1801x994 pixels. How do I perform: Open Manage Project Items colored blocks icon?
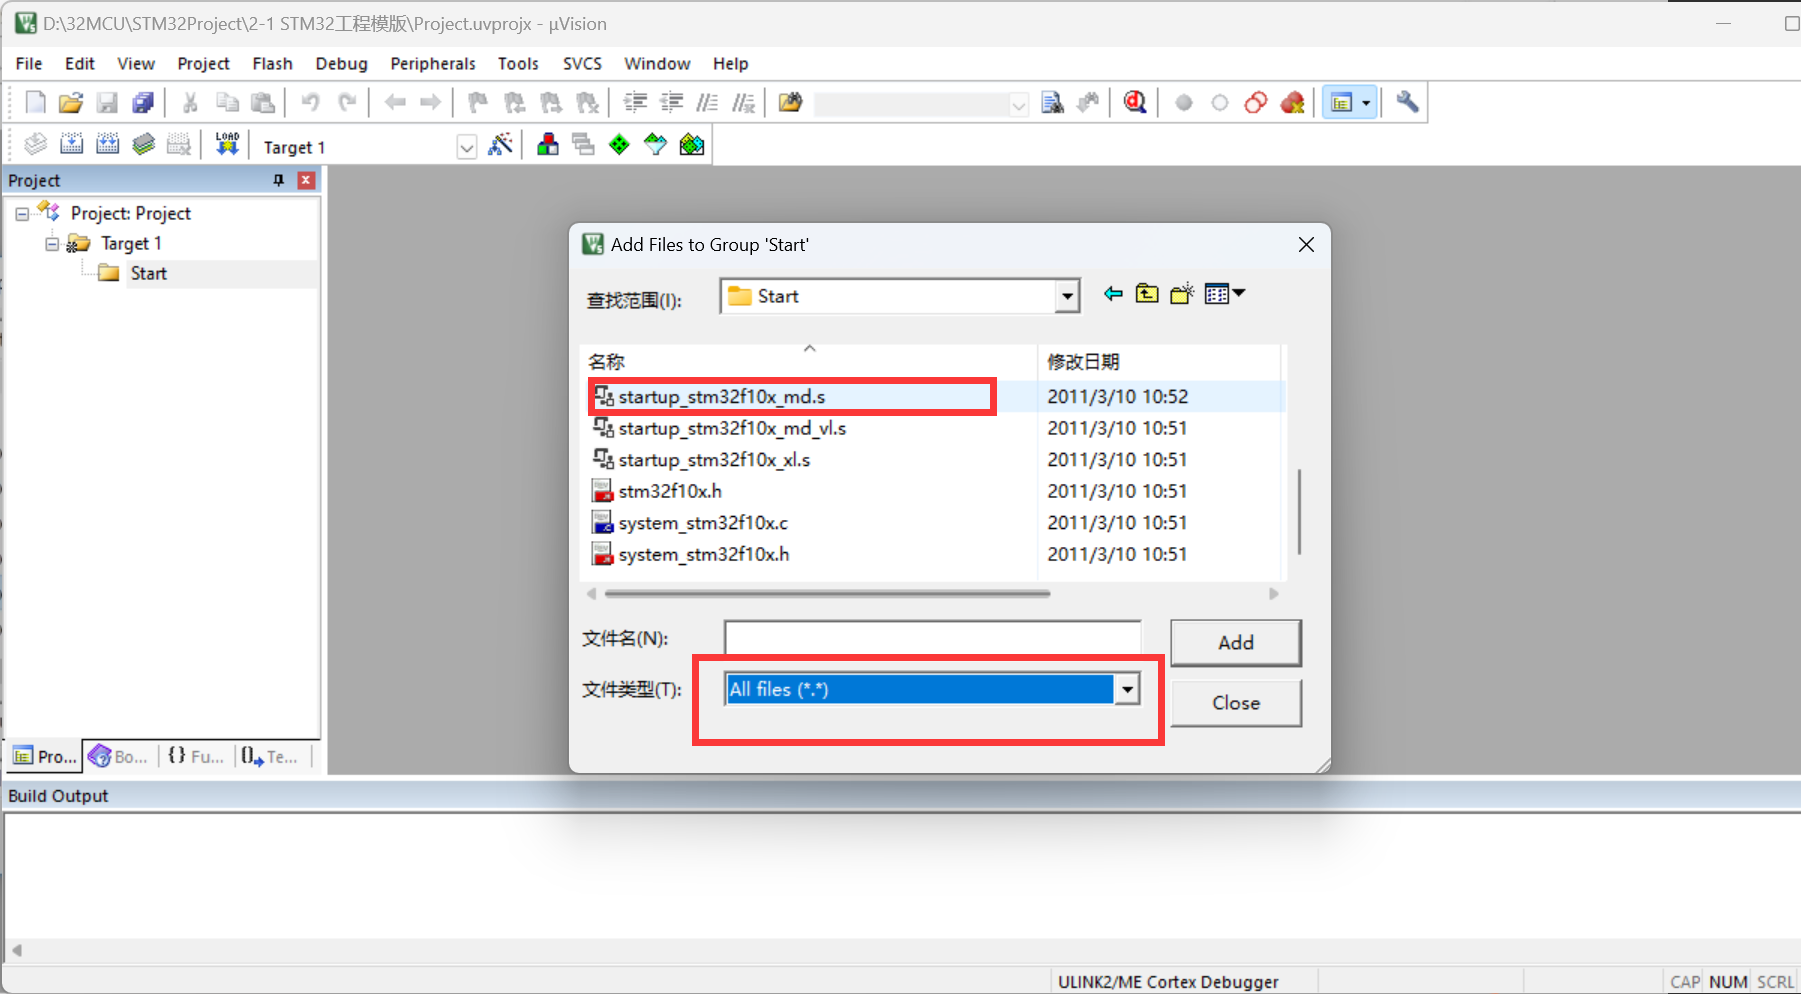(x=547, y=144)
